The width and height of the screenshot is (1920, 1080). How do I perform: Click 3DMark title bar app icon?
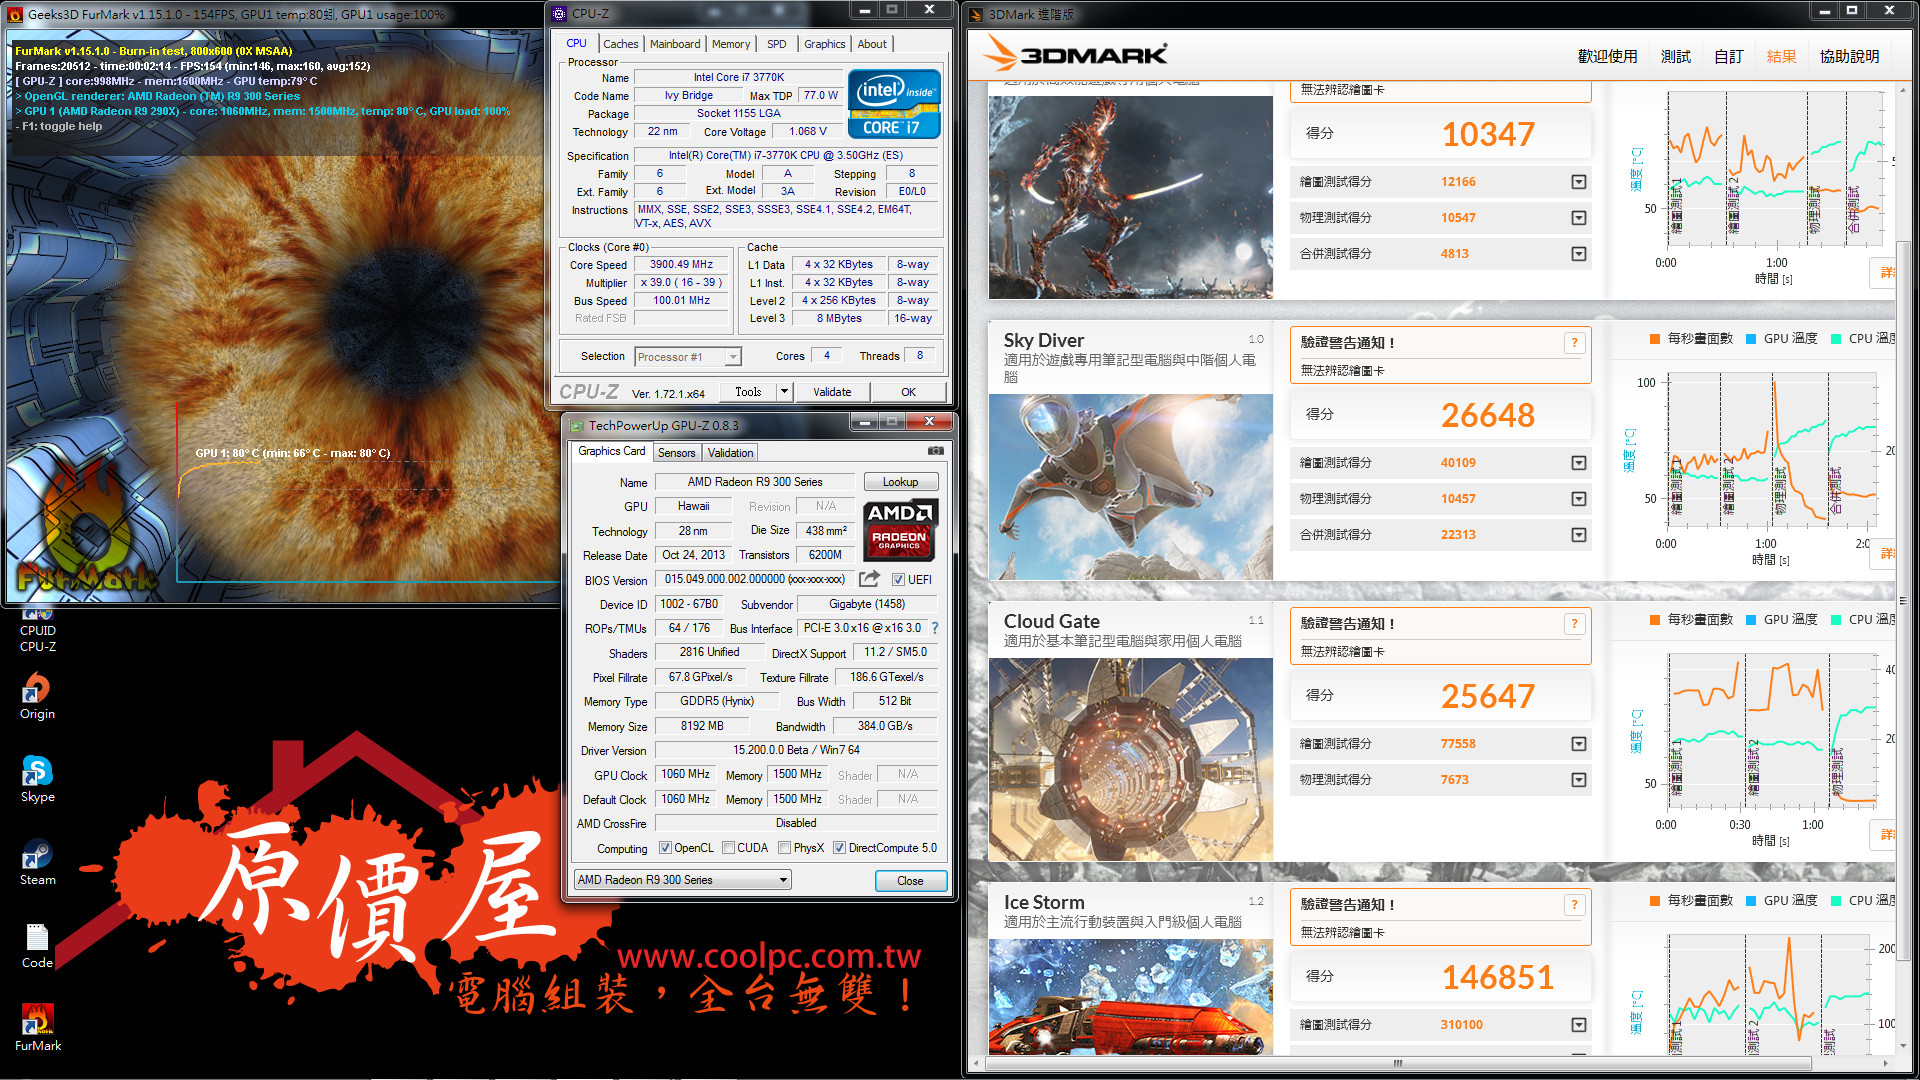pos(976,14)
